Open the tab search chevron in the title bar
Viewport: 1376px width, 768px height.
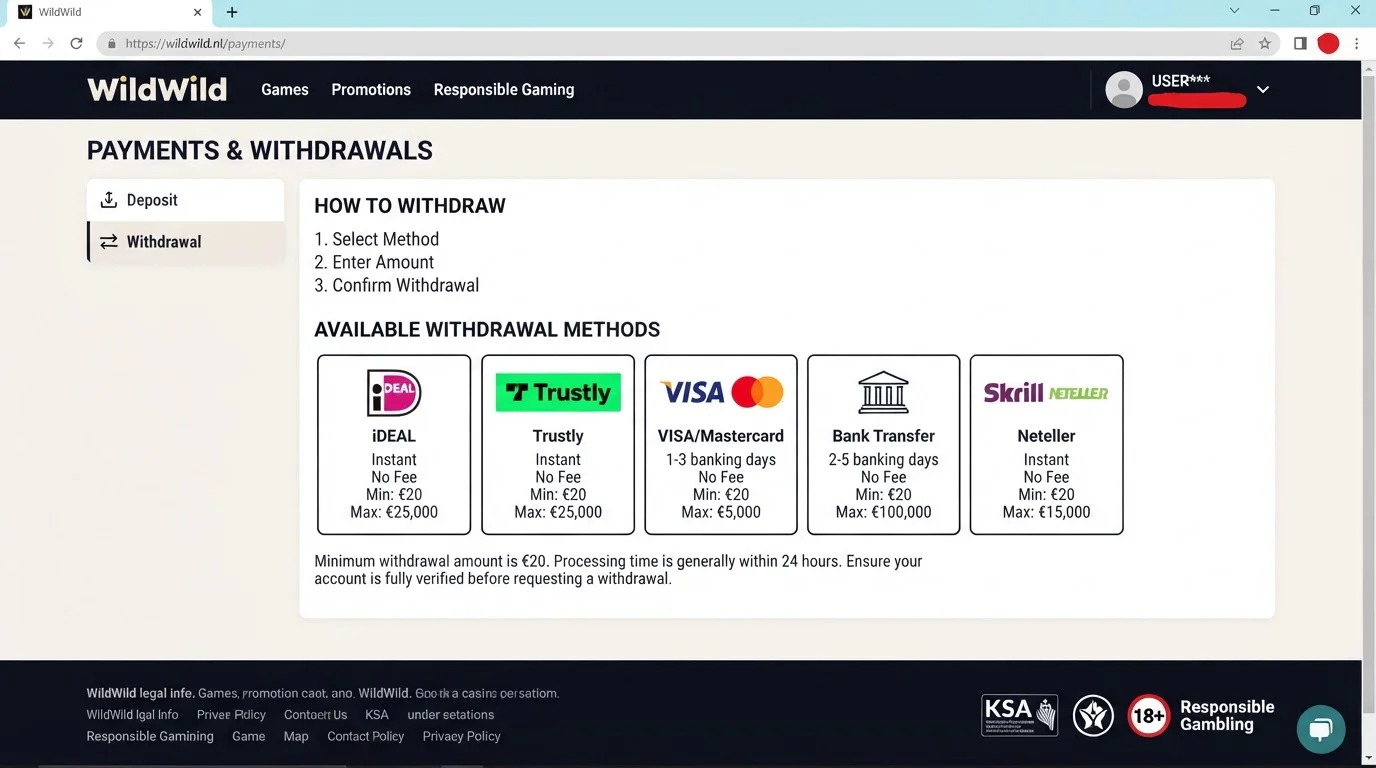(1234, 11)
